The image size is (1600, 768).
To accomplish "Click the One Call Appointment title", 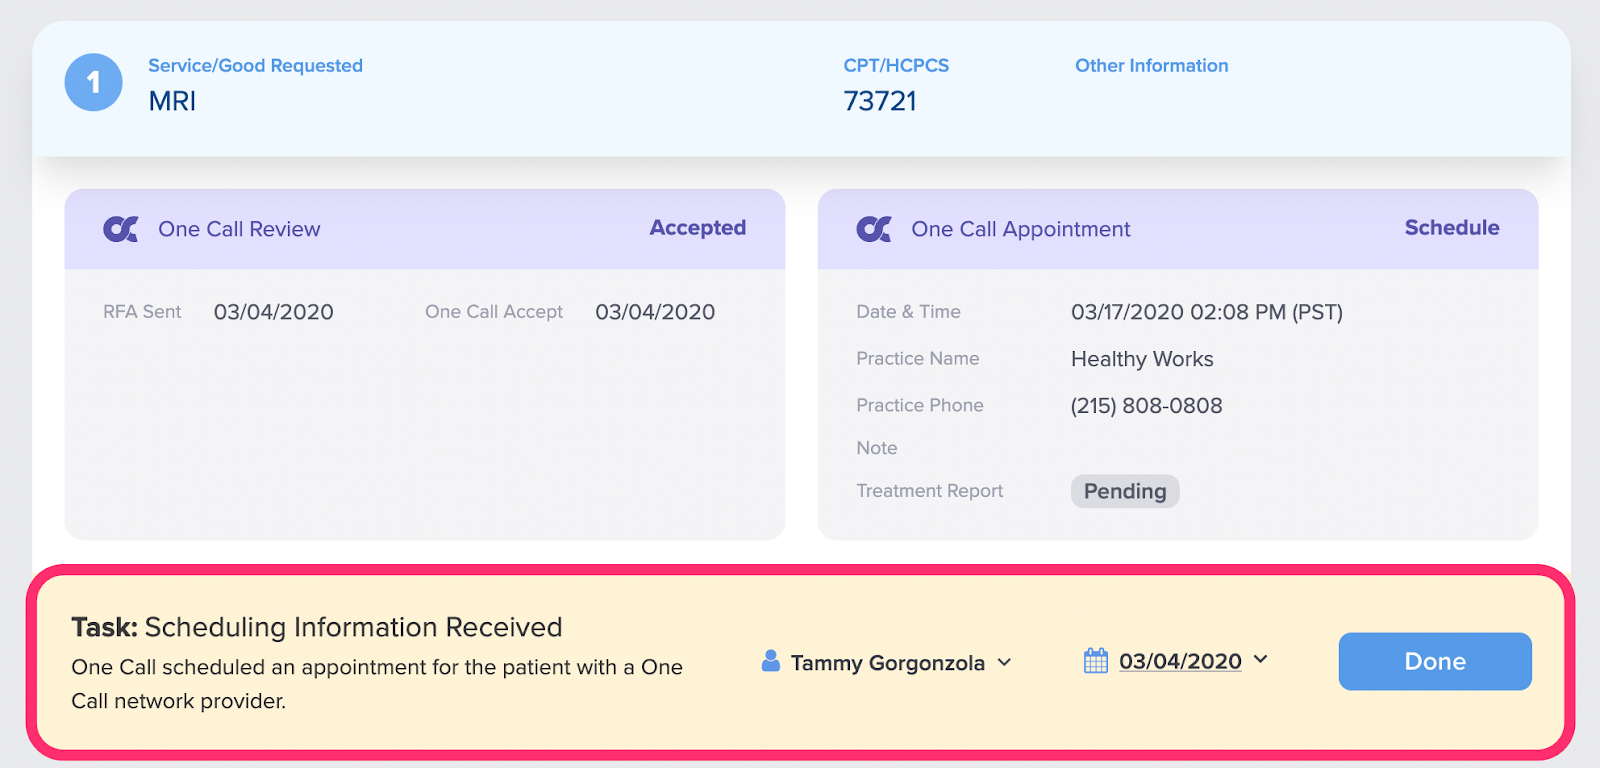I will click(x=1021, y=229).
